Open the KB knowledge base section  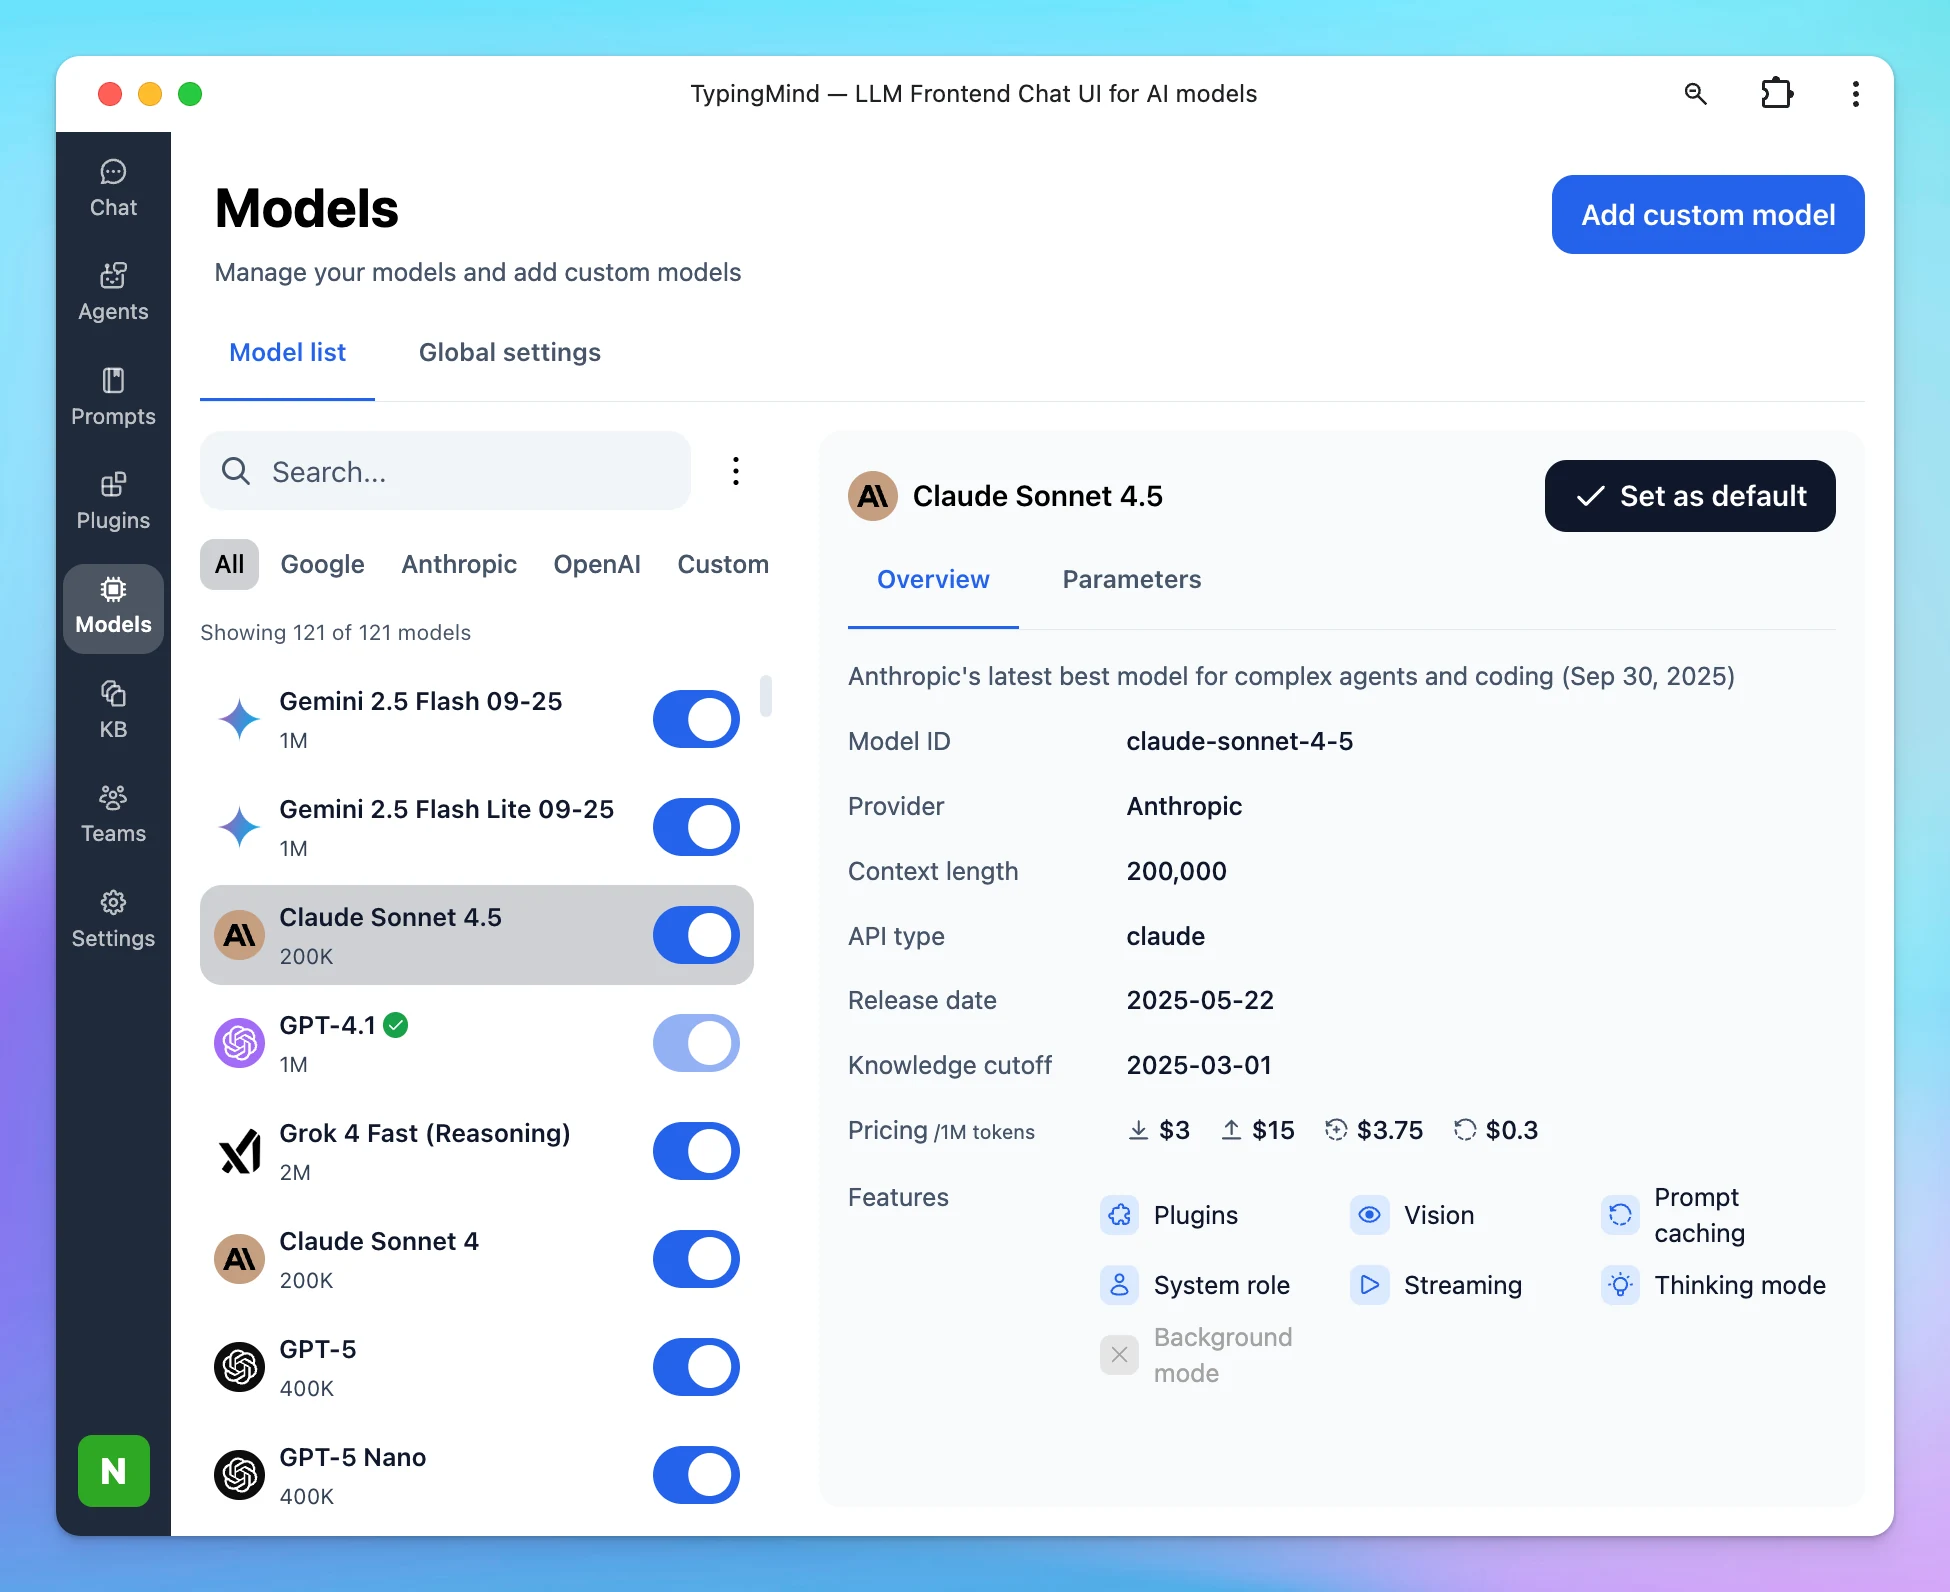click(113, 711)
